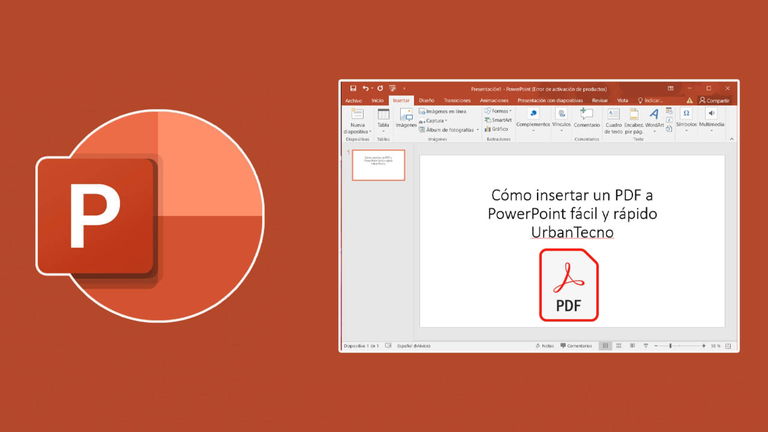Click the activation warning triangle icon
Image resolution: width=768 pixels, height=432 pixels.
[689, 100]
